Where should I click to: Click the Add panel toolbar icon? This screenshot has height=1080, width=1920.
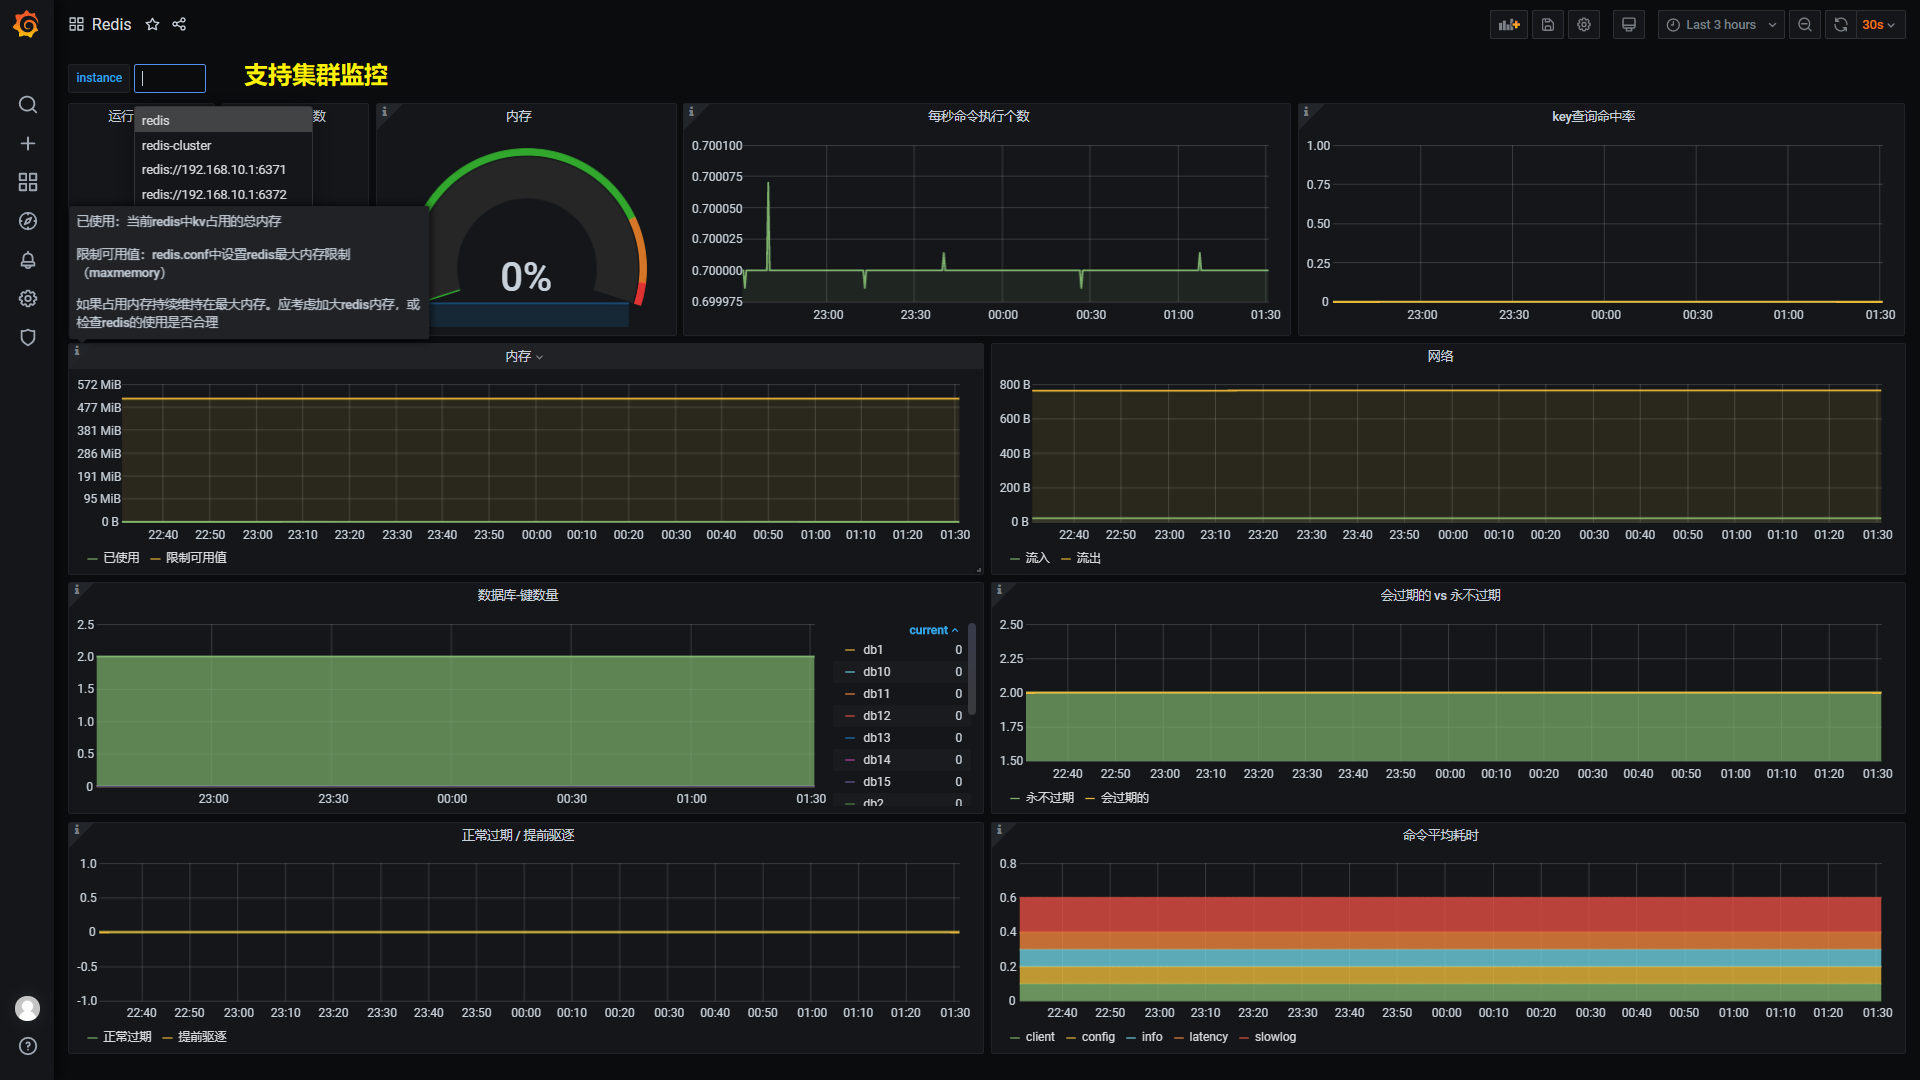pos(1508,25)
